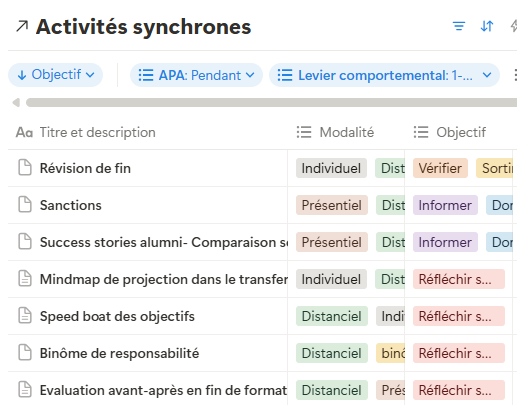The width and height of the screenshot is (517, 405).
Task: Open the Success stories alumni row title
Action: (x=164, y=242)
